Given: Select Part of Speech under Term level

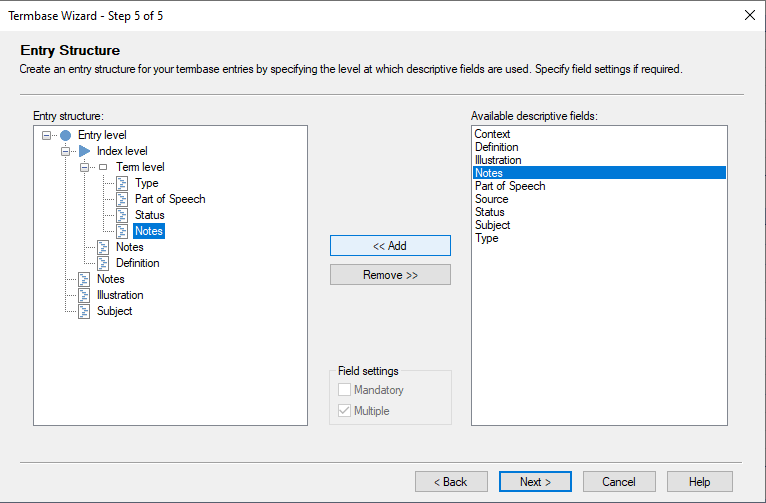Looking at the screenshot, I should tap(170, 199).
